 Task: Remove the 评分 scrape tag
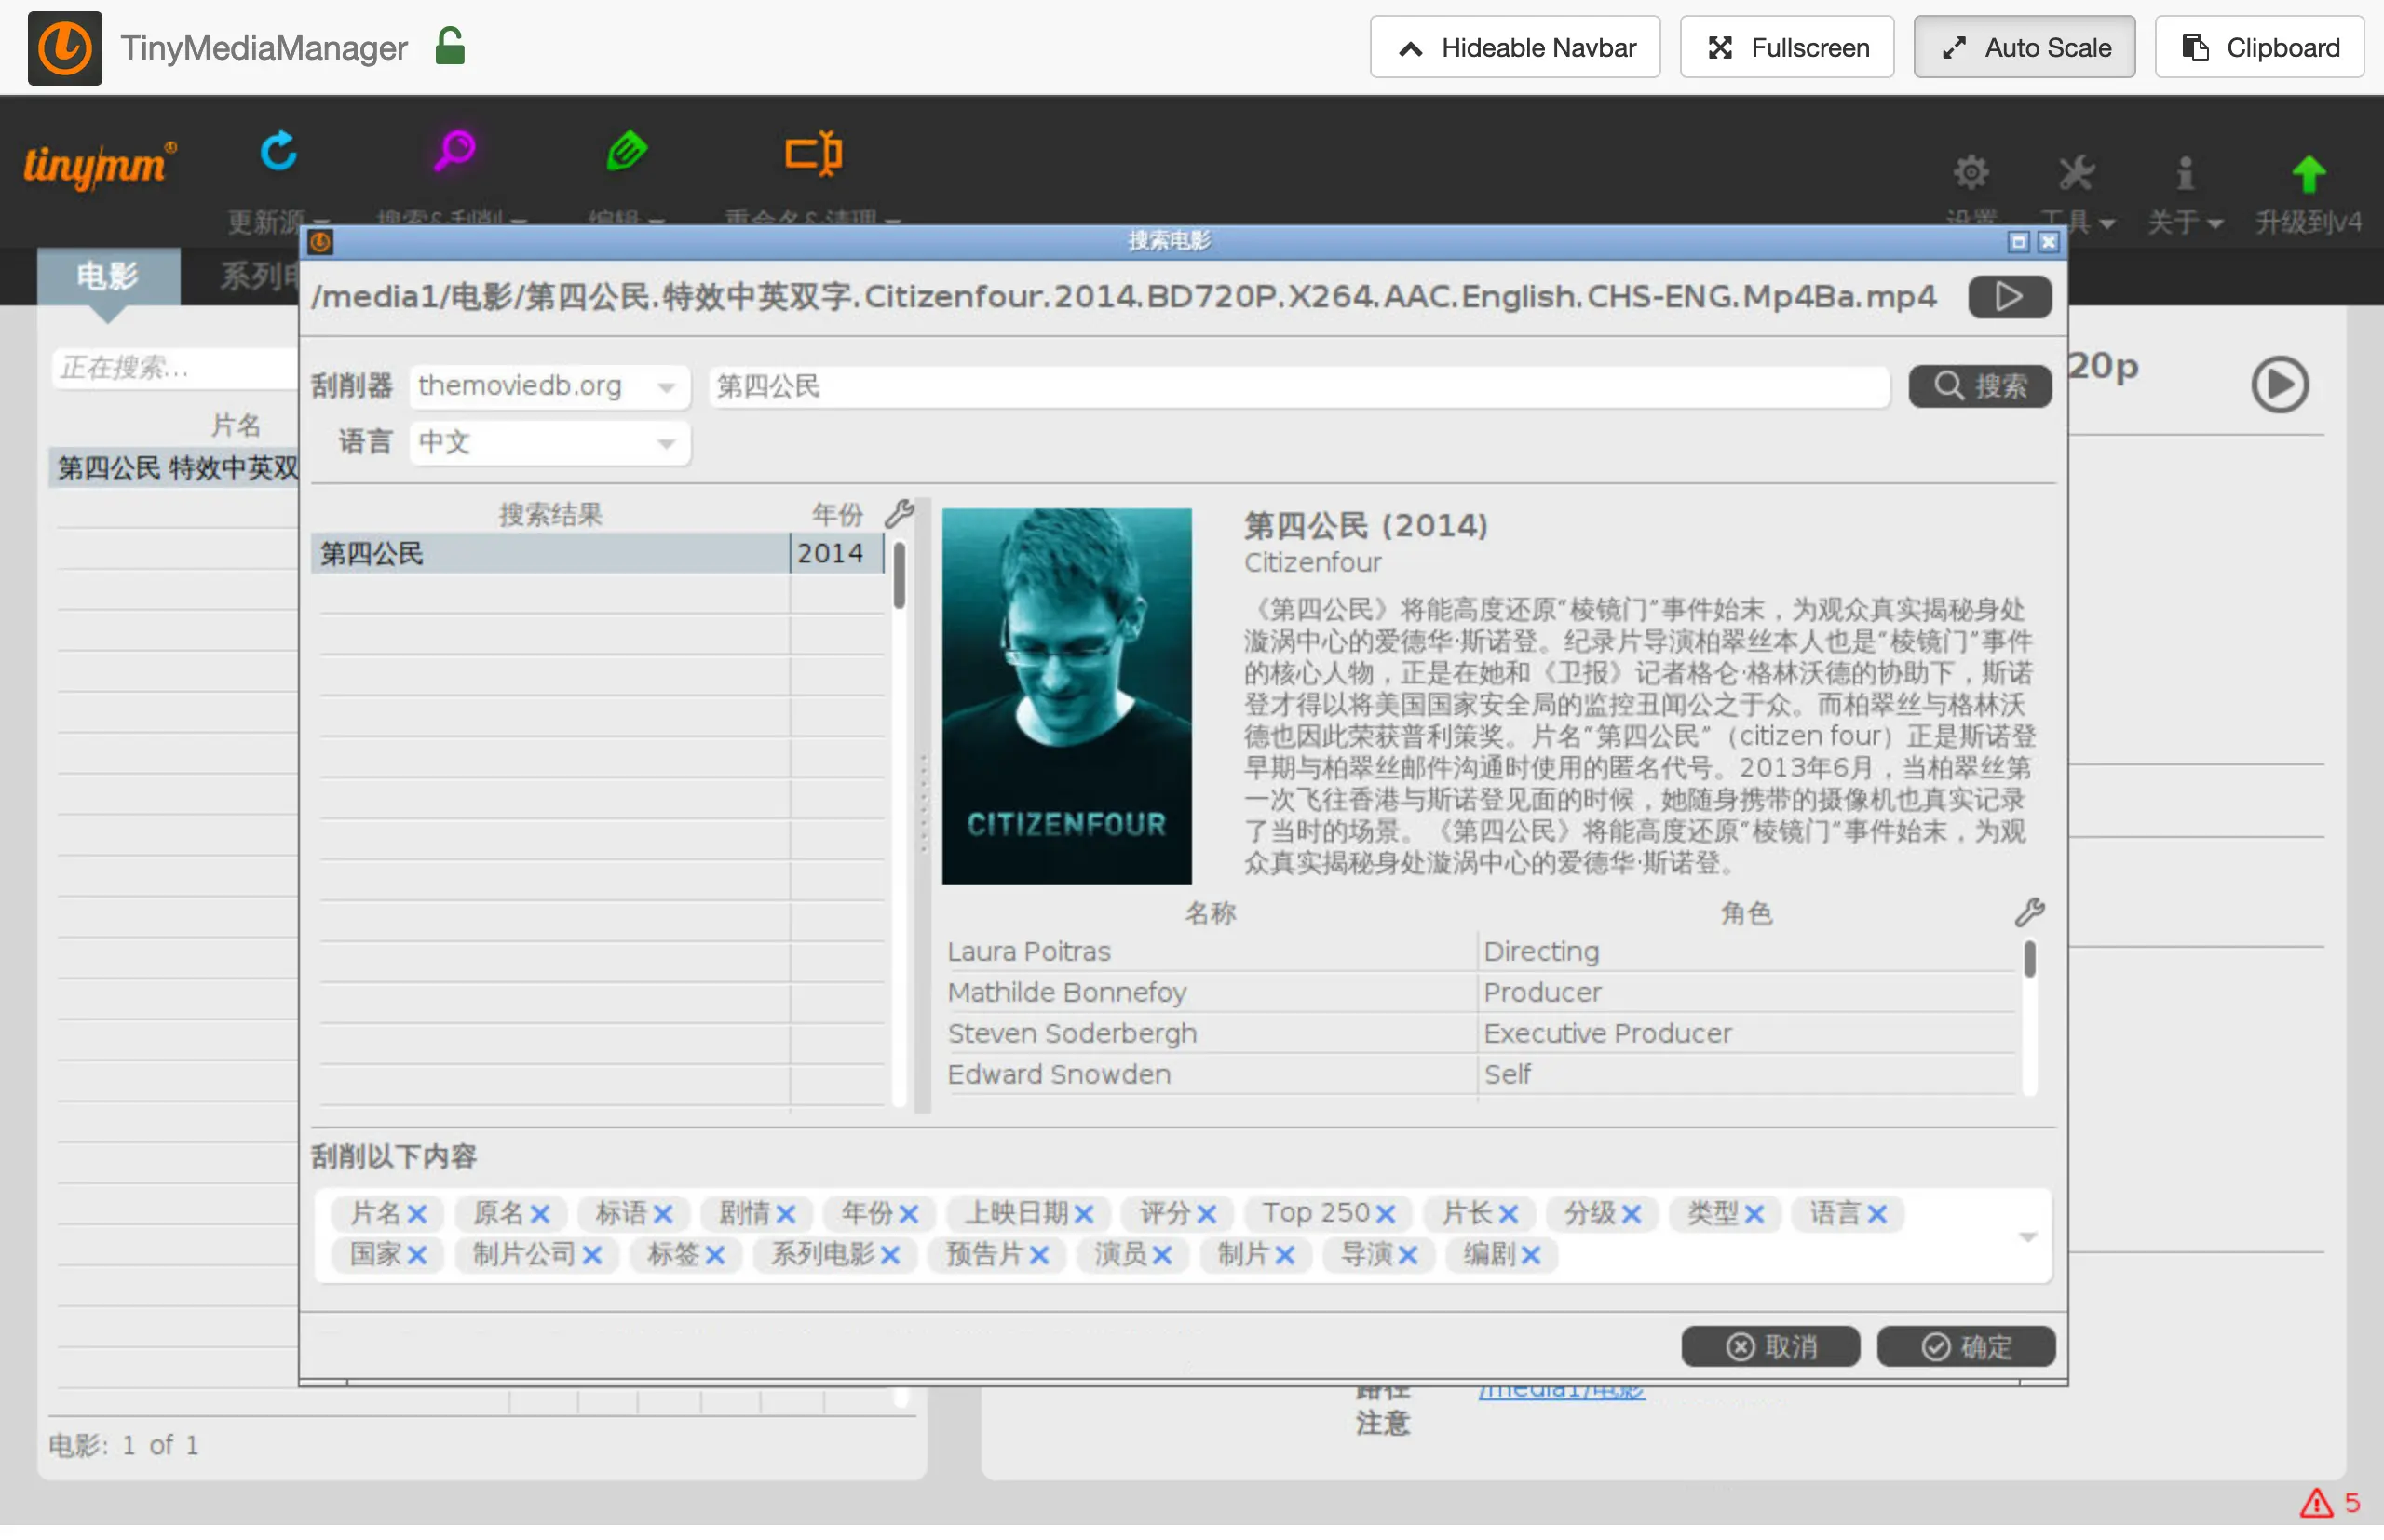[1206, 1214]
